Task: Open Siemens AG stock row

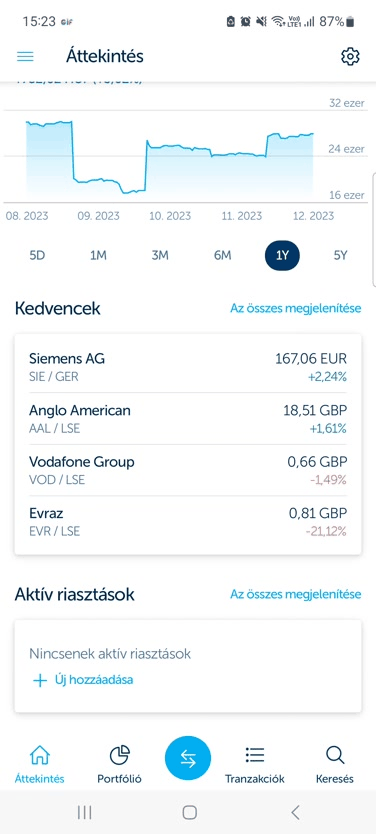Action: pyautogui.click(x=188, y=367)
